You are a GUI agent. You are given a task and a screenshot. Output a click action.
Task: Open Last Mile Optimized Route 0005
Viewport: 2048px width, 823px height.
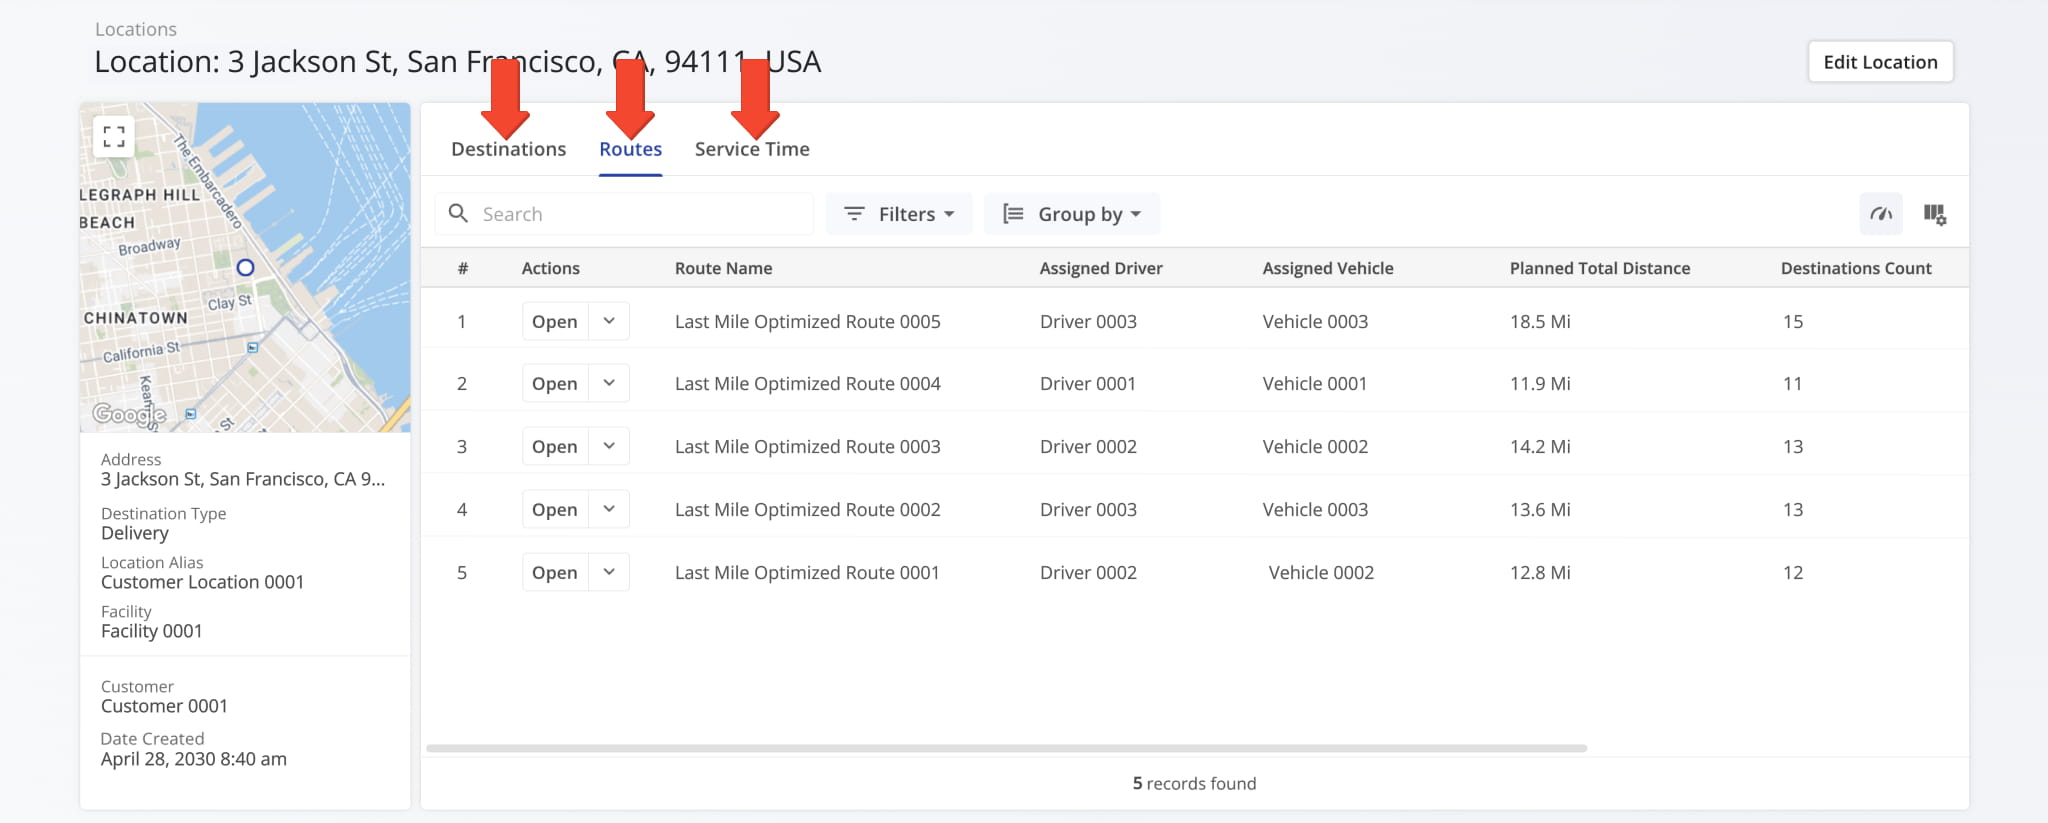(555, 322)
